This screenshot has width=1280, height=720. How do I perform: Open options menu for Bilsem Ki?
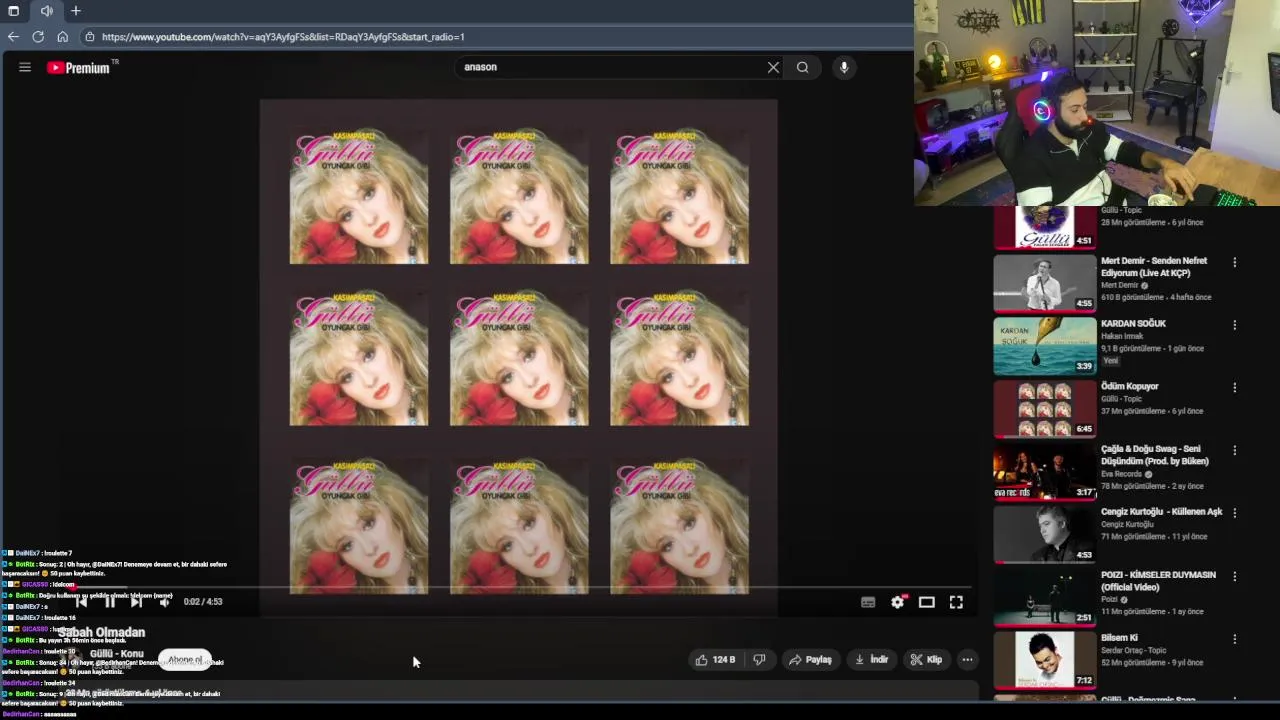(1235, 639)
